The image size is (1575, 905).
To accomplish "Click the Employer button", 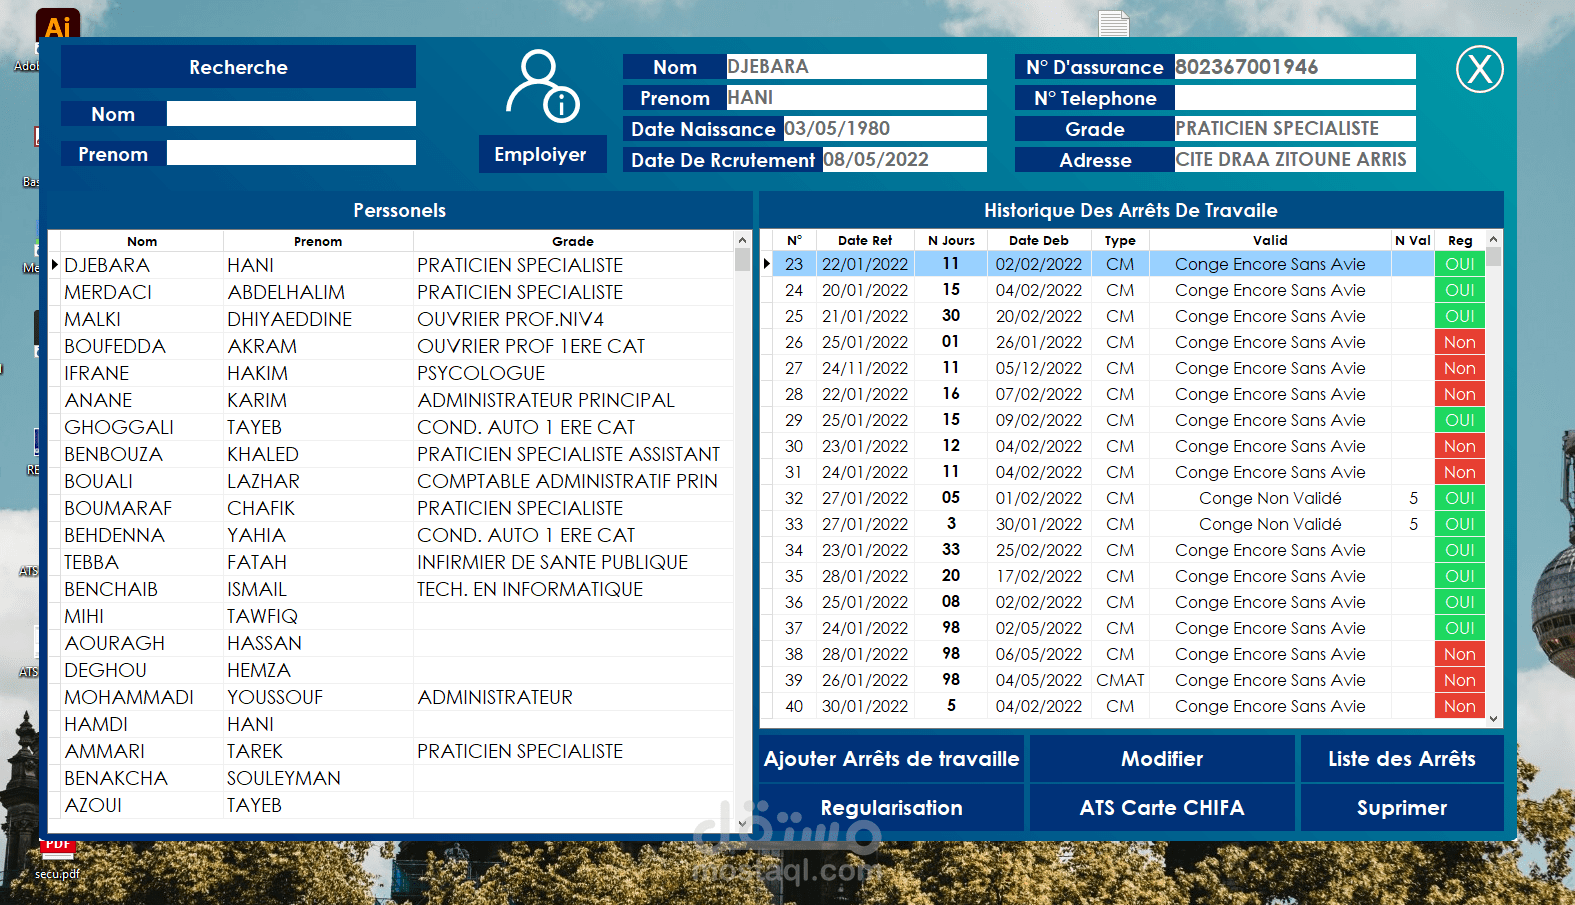I will pyautogui.click(x=541, y=154).
